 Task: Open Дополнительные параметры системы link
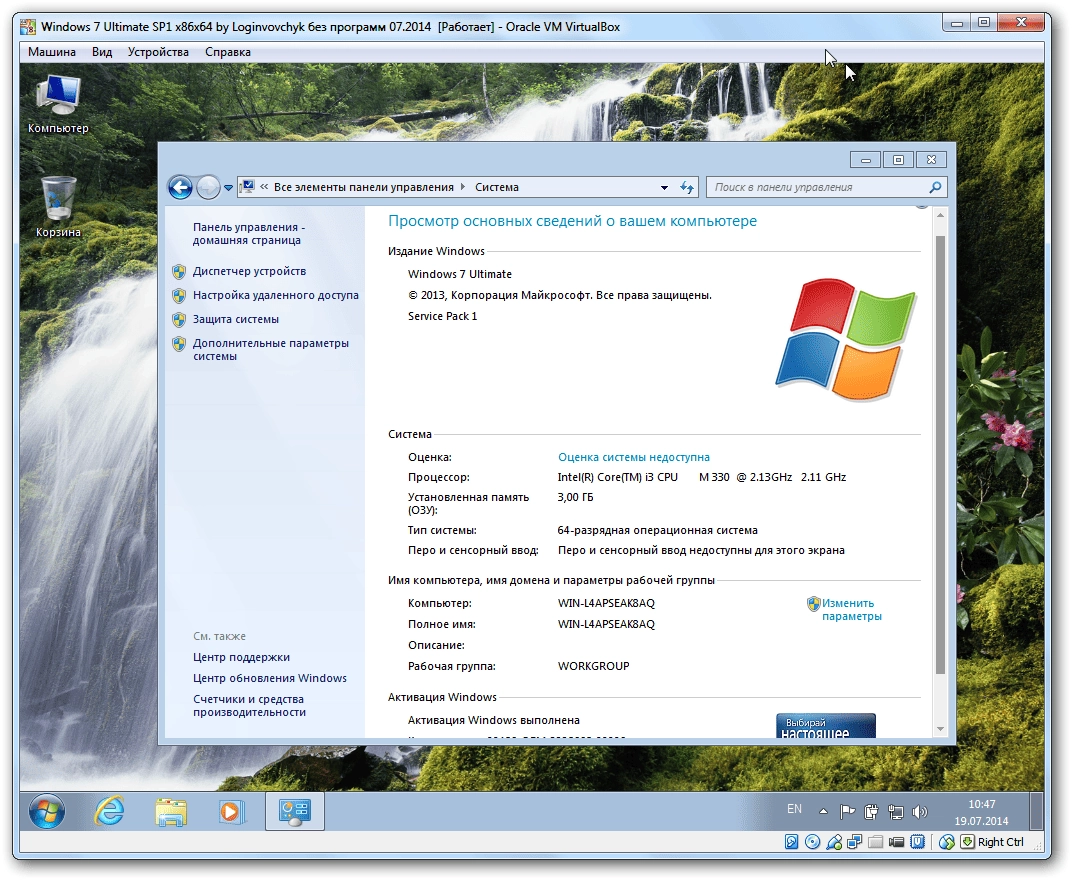271,349
